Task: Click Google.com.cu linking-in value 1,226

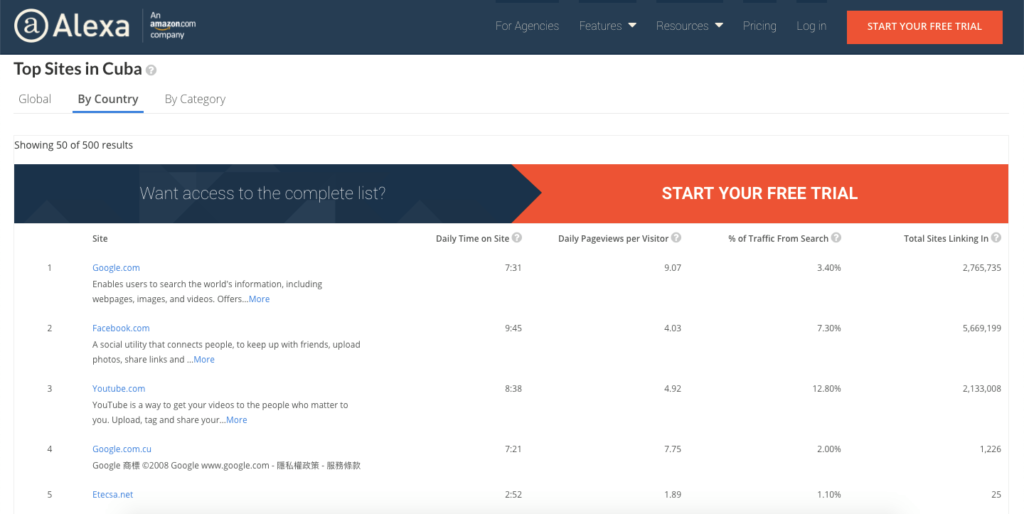Action: tap(991, 449)
